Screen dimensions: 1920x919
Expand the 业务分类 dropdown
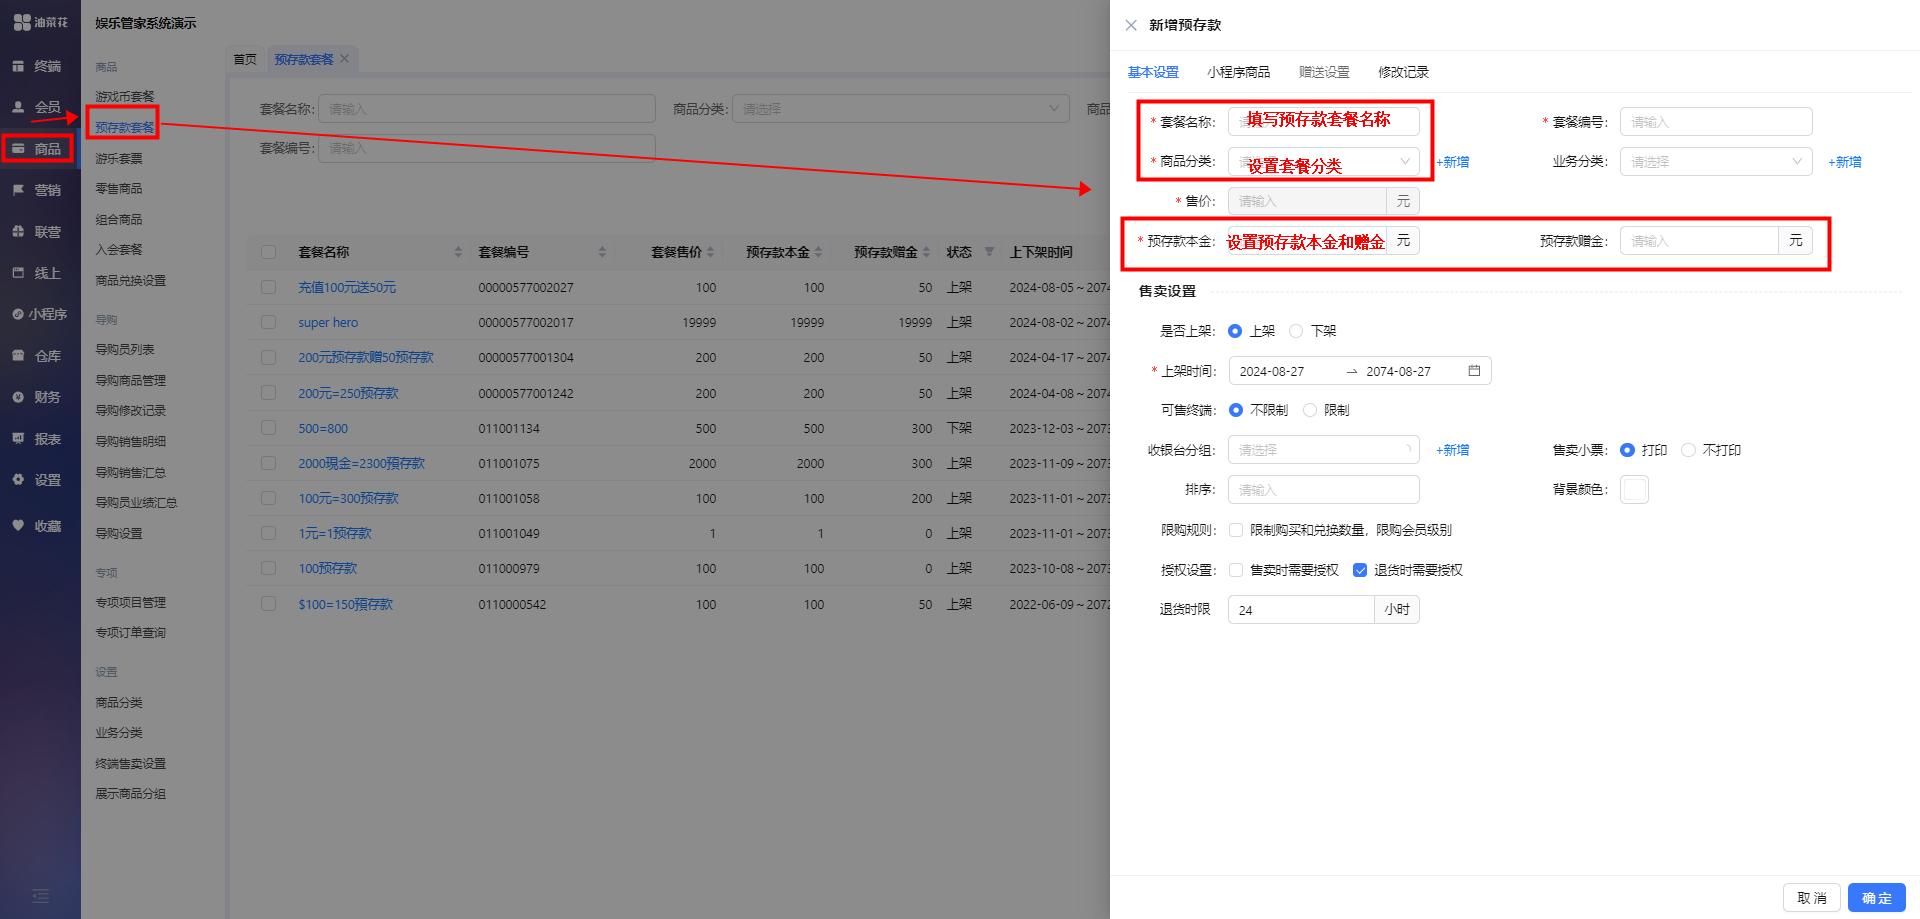1716,161
